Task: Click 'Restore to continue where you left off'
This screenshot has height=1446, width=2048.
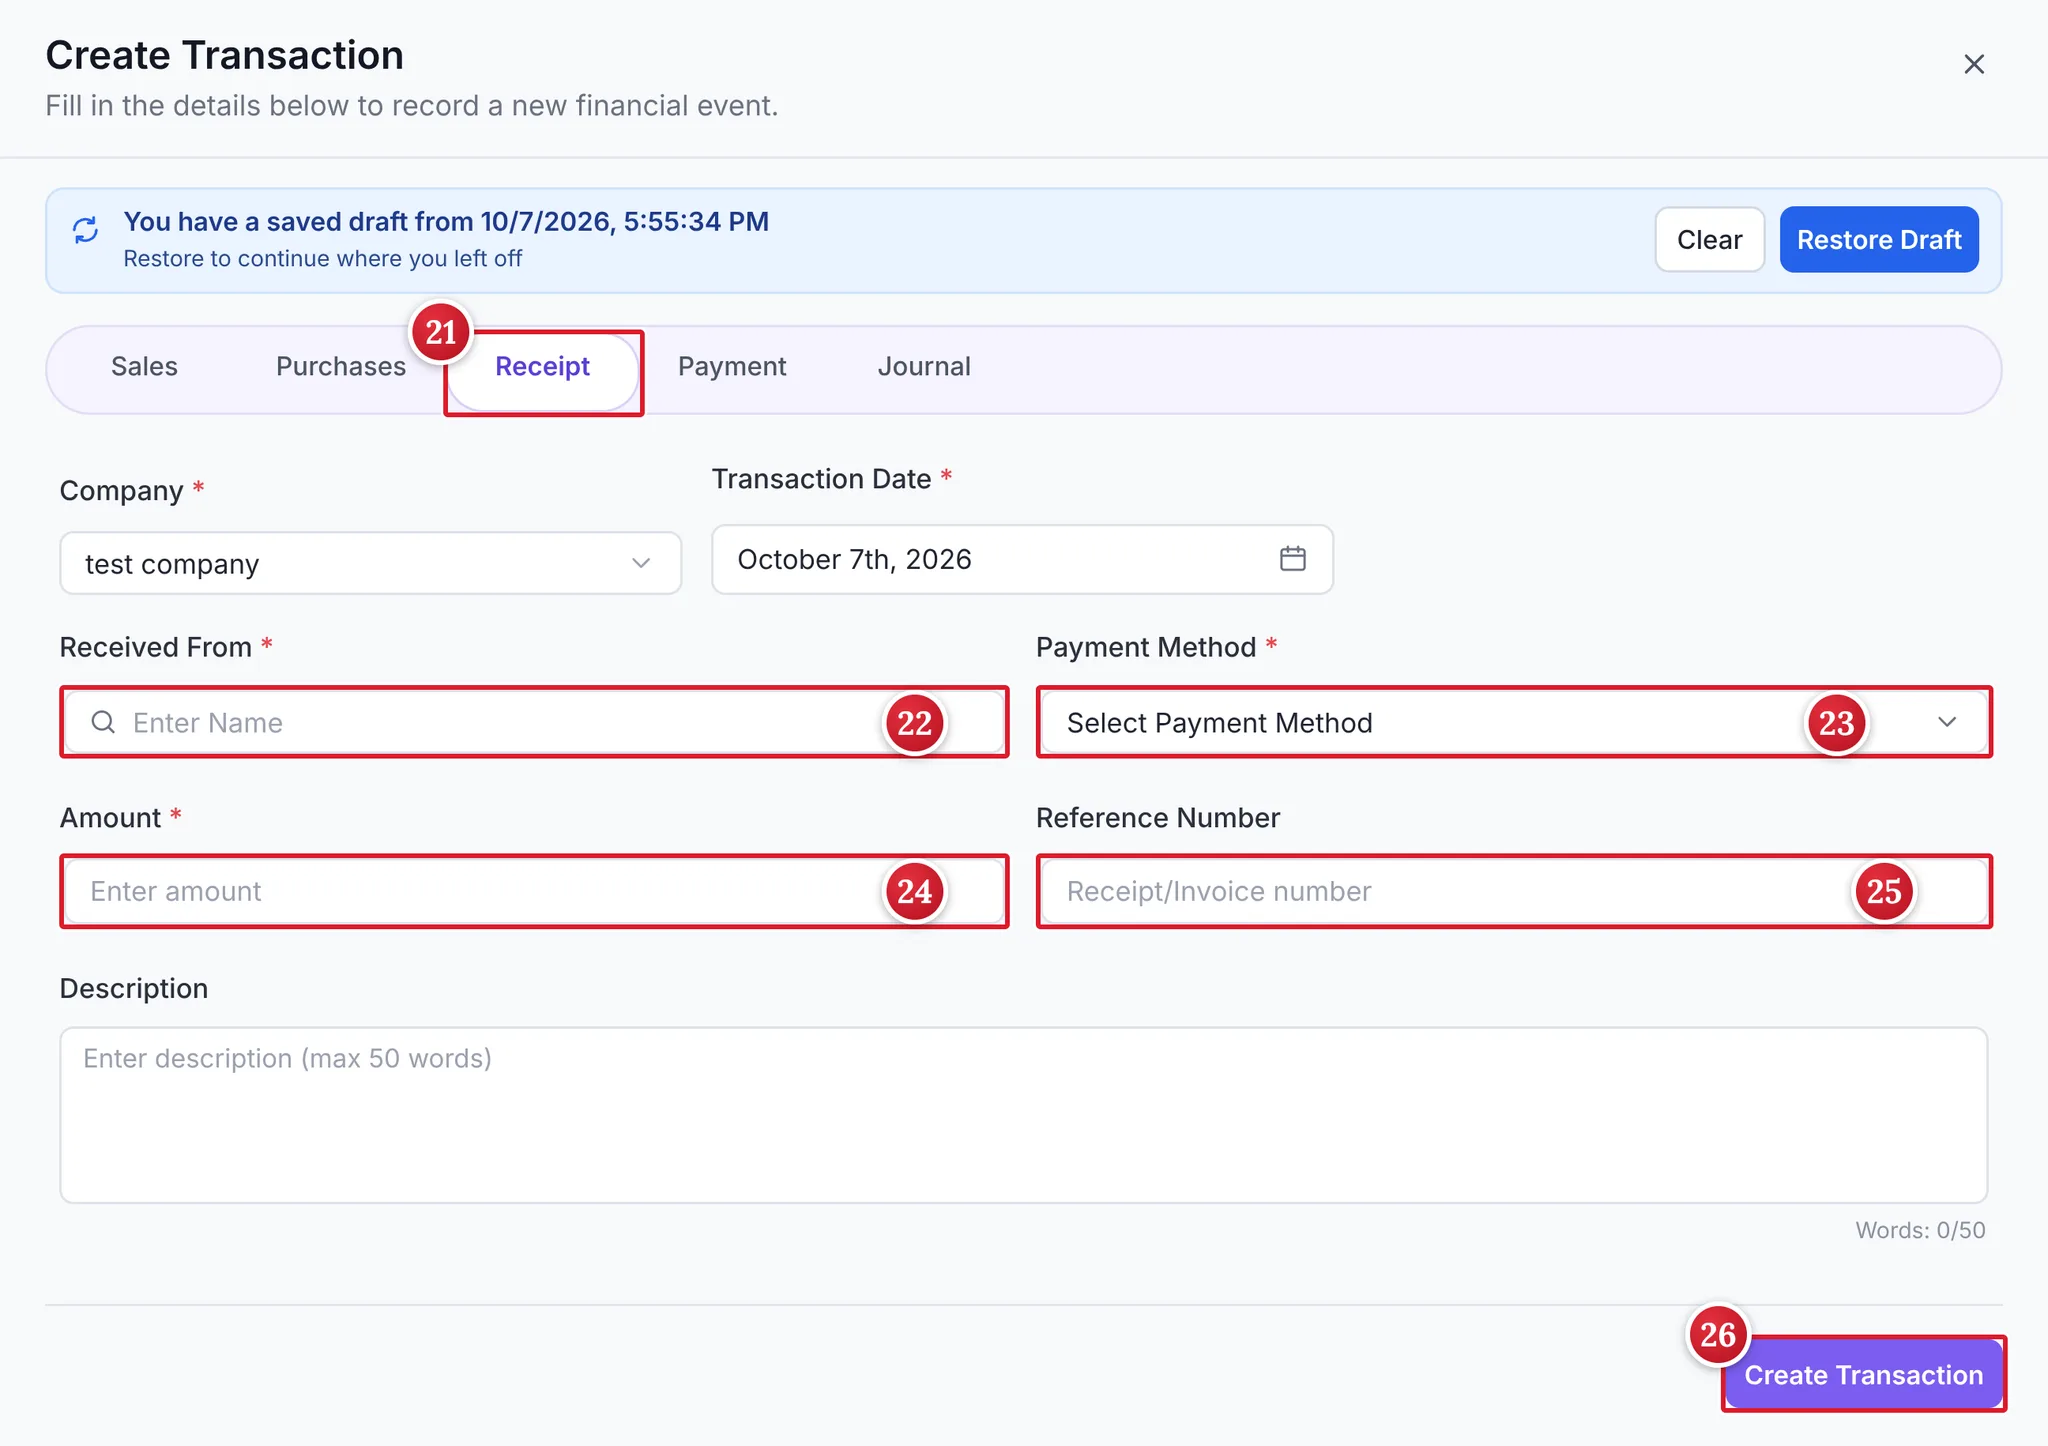Action: pyautogui.click(x=322, y=259)
